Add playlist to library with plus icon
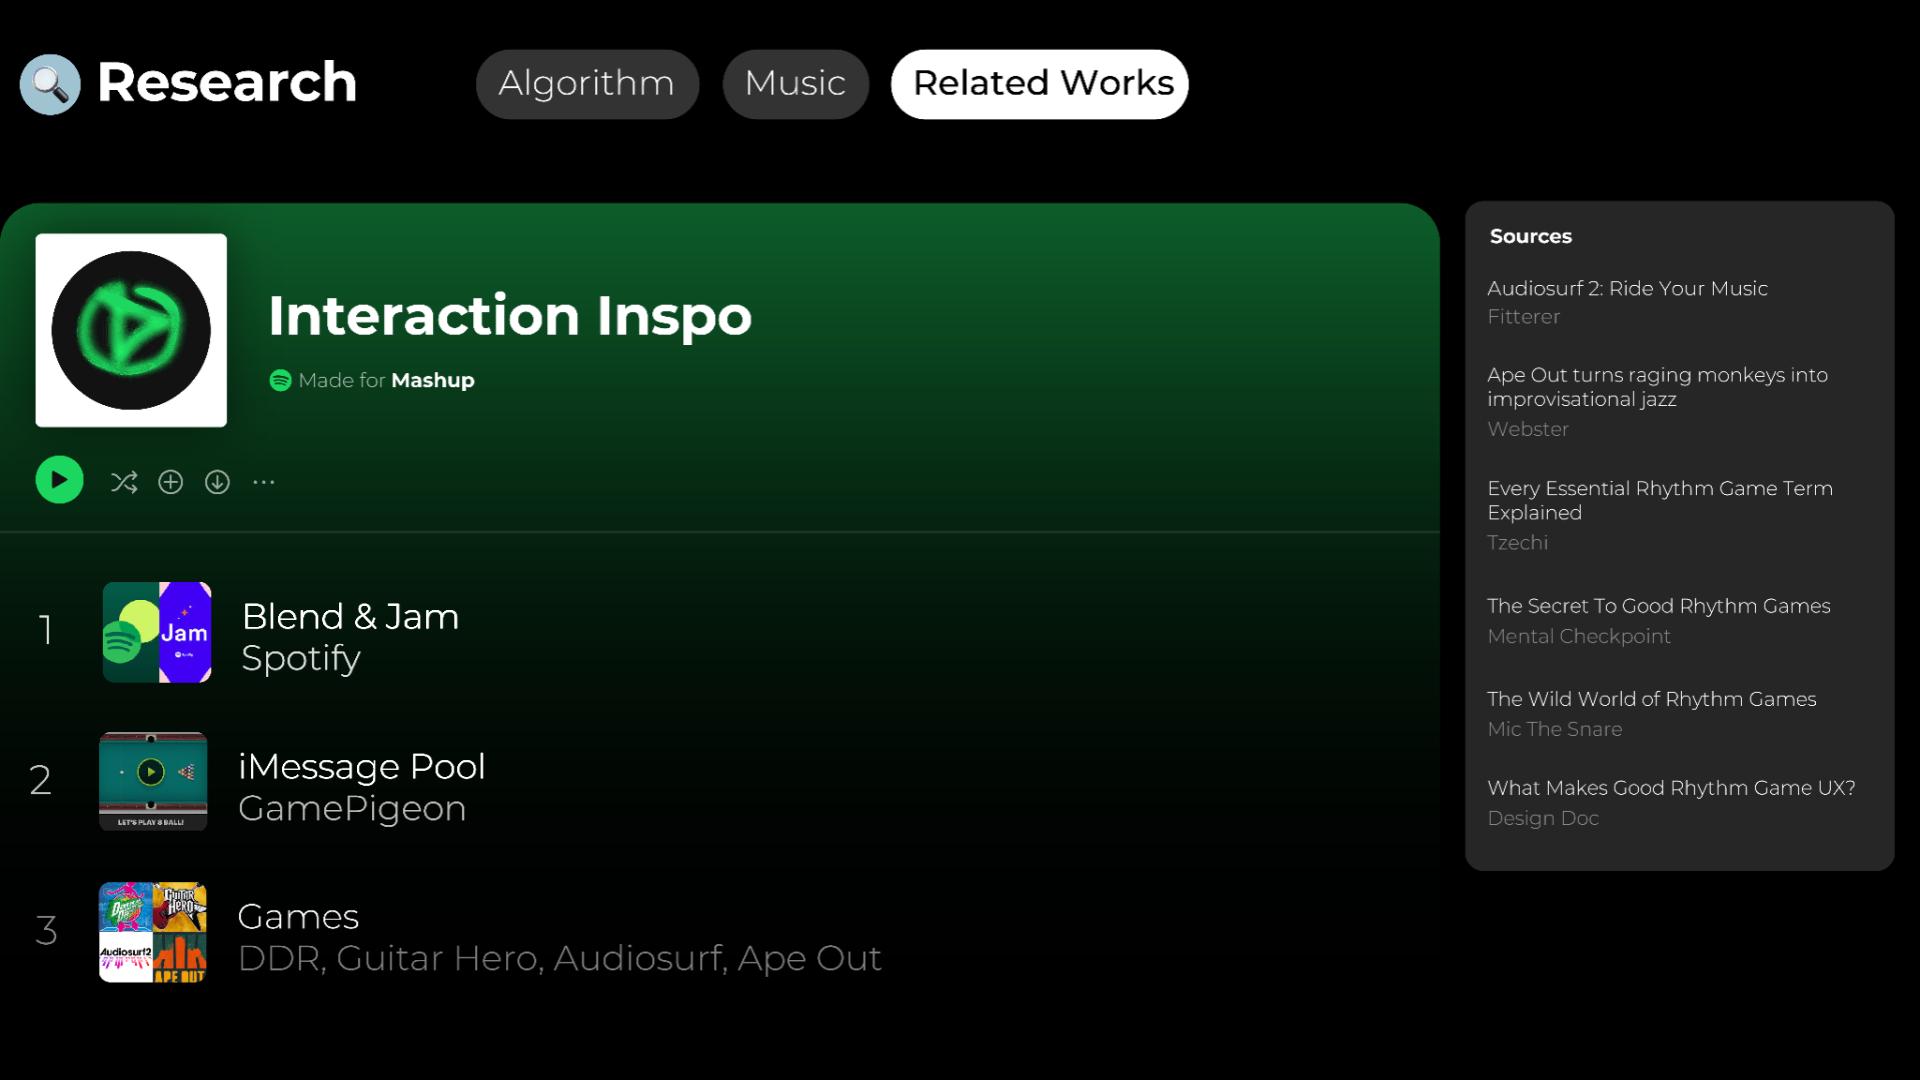Image resolution: width=1920 pixels, height=1080 pixels. tap(171, 482)
